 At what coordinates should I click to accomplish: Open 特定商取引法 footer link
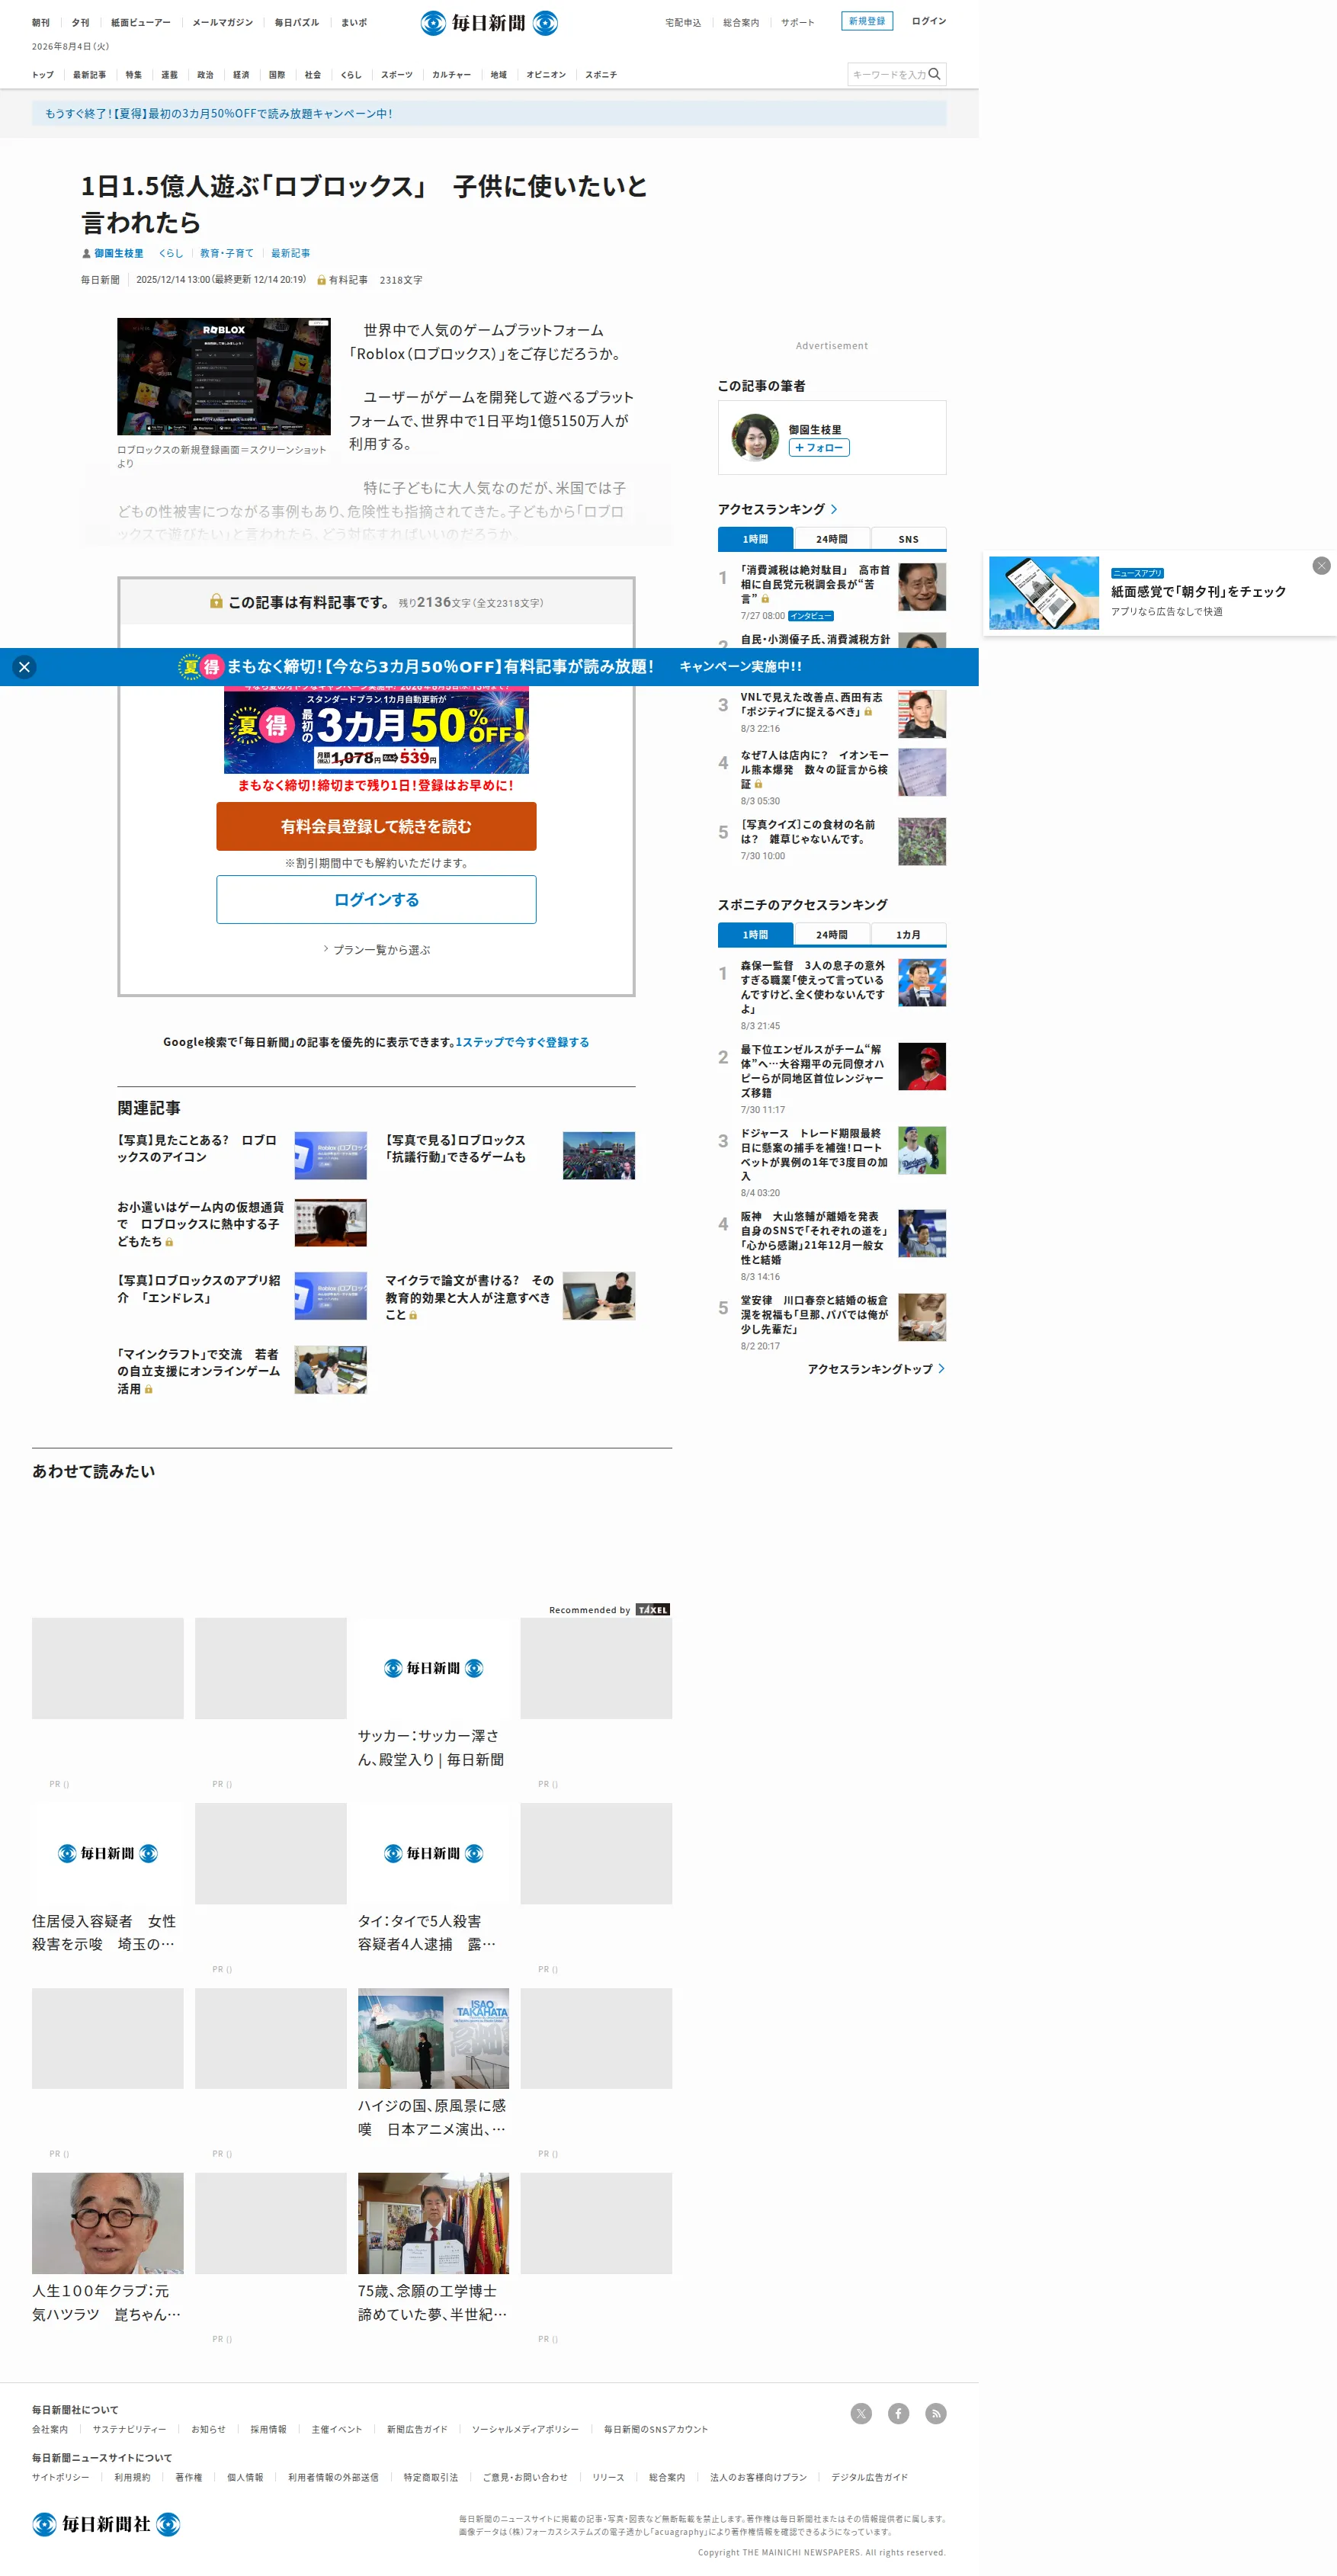(431, 2477)
